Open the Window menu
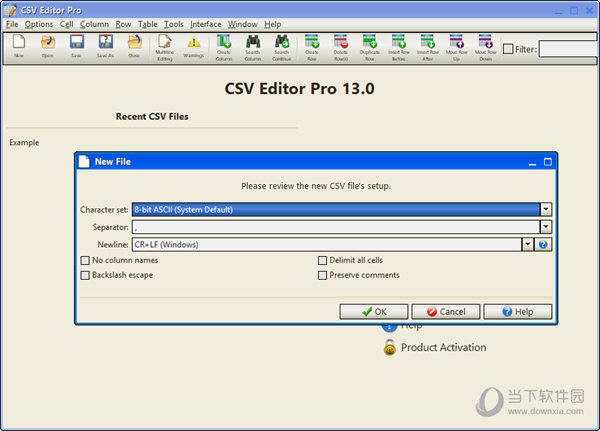Screen dimensions: 600x431 [243, 24]
